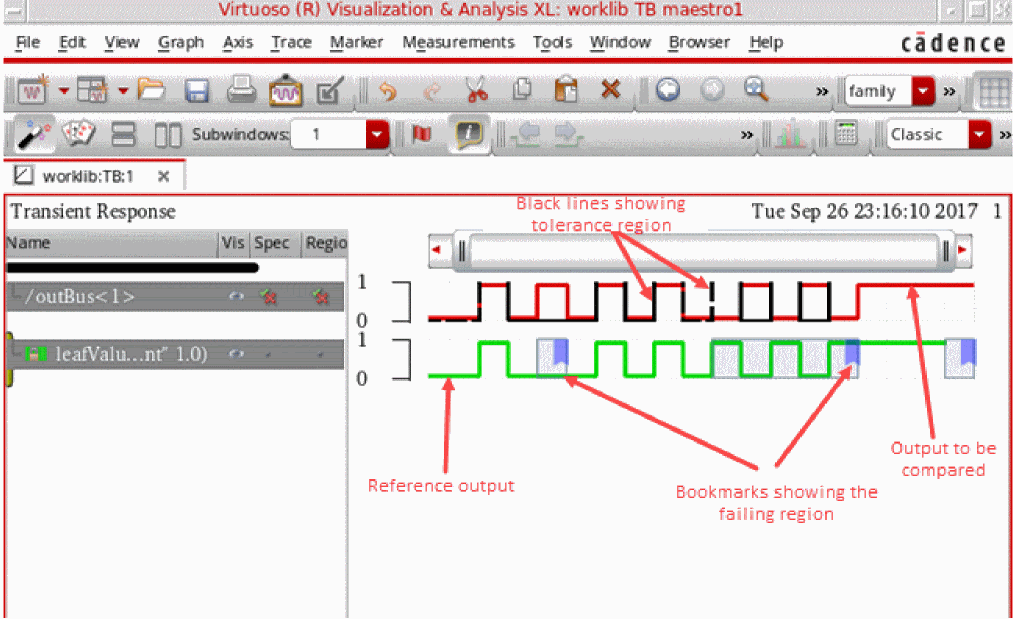1013x619 pixels.
Task: Open the Trace menu
Action: pyautogui.click(x=291, y=42)
